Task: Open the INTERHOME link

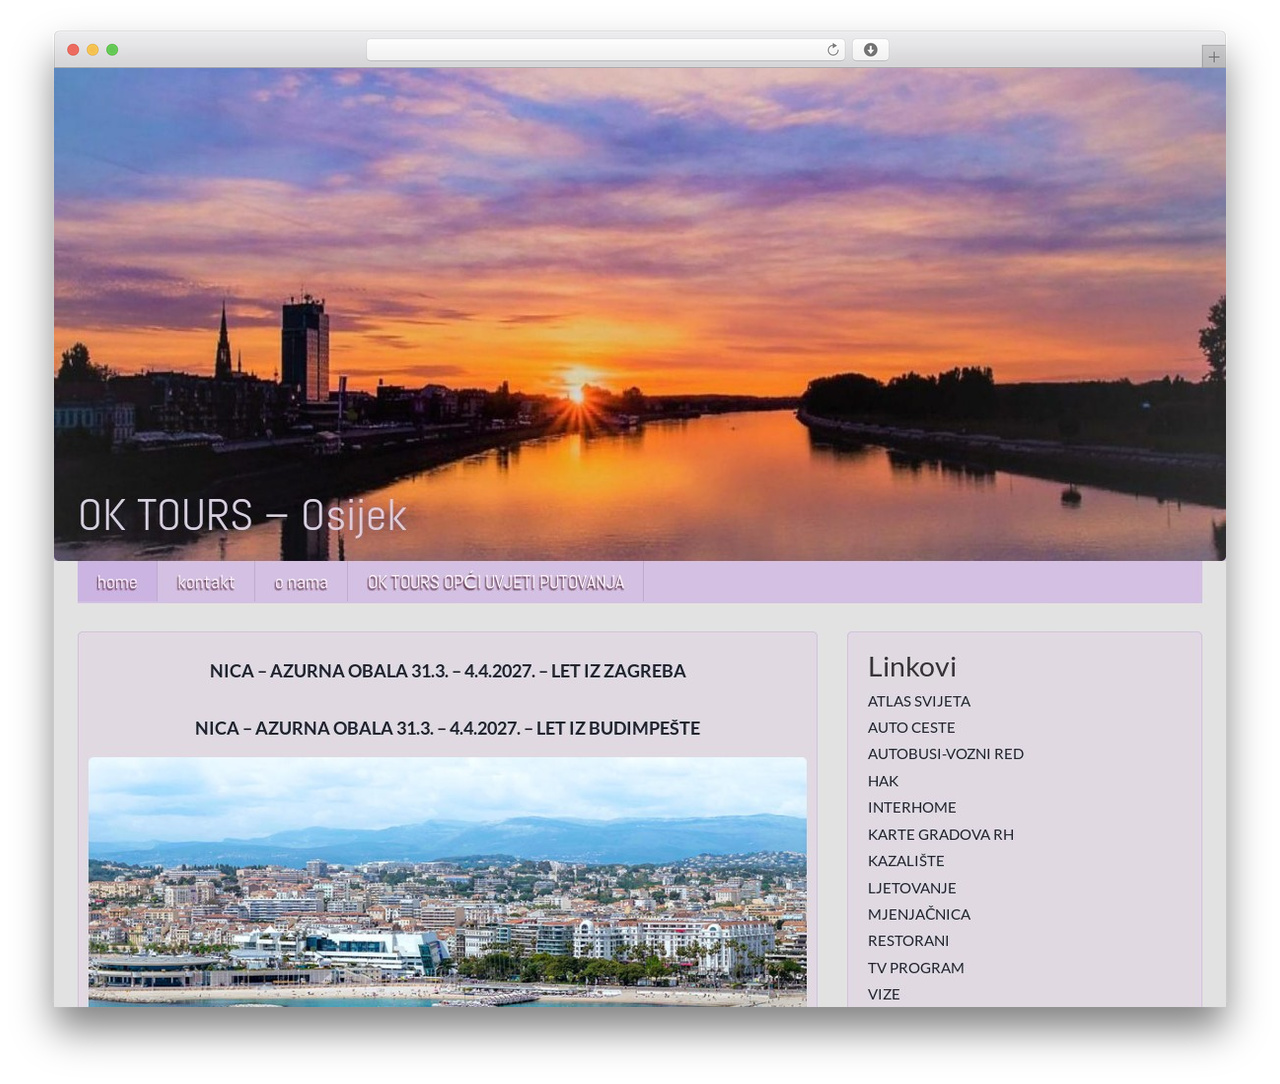Action: (912, 807)
